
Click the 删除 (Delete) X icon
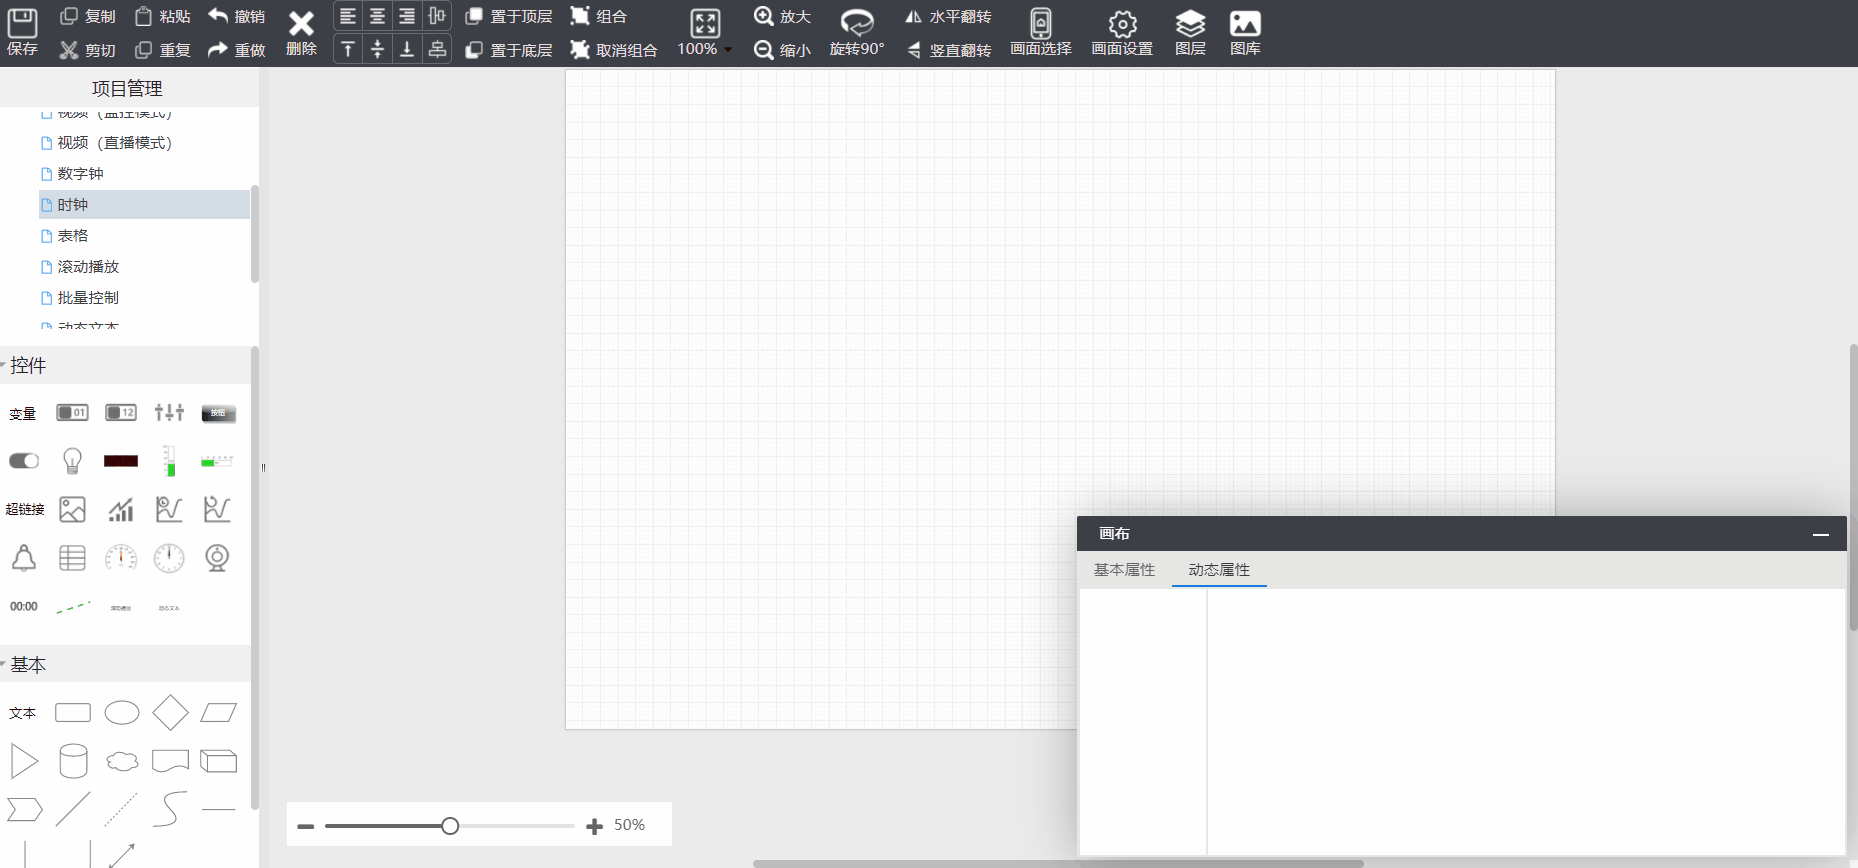point(301,32)
